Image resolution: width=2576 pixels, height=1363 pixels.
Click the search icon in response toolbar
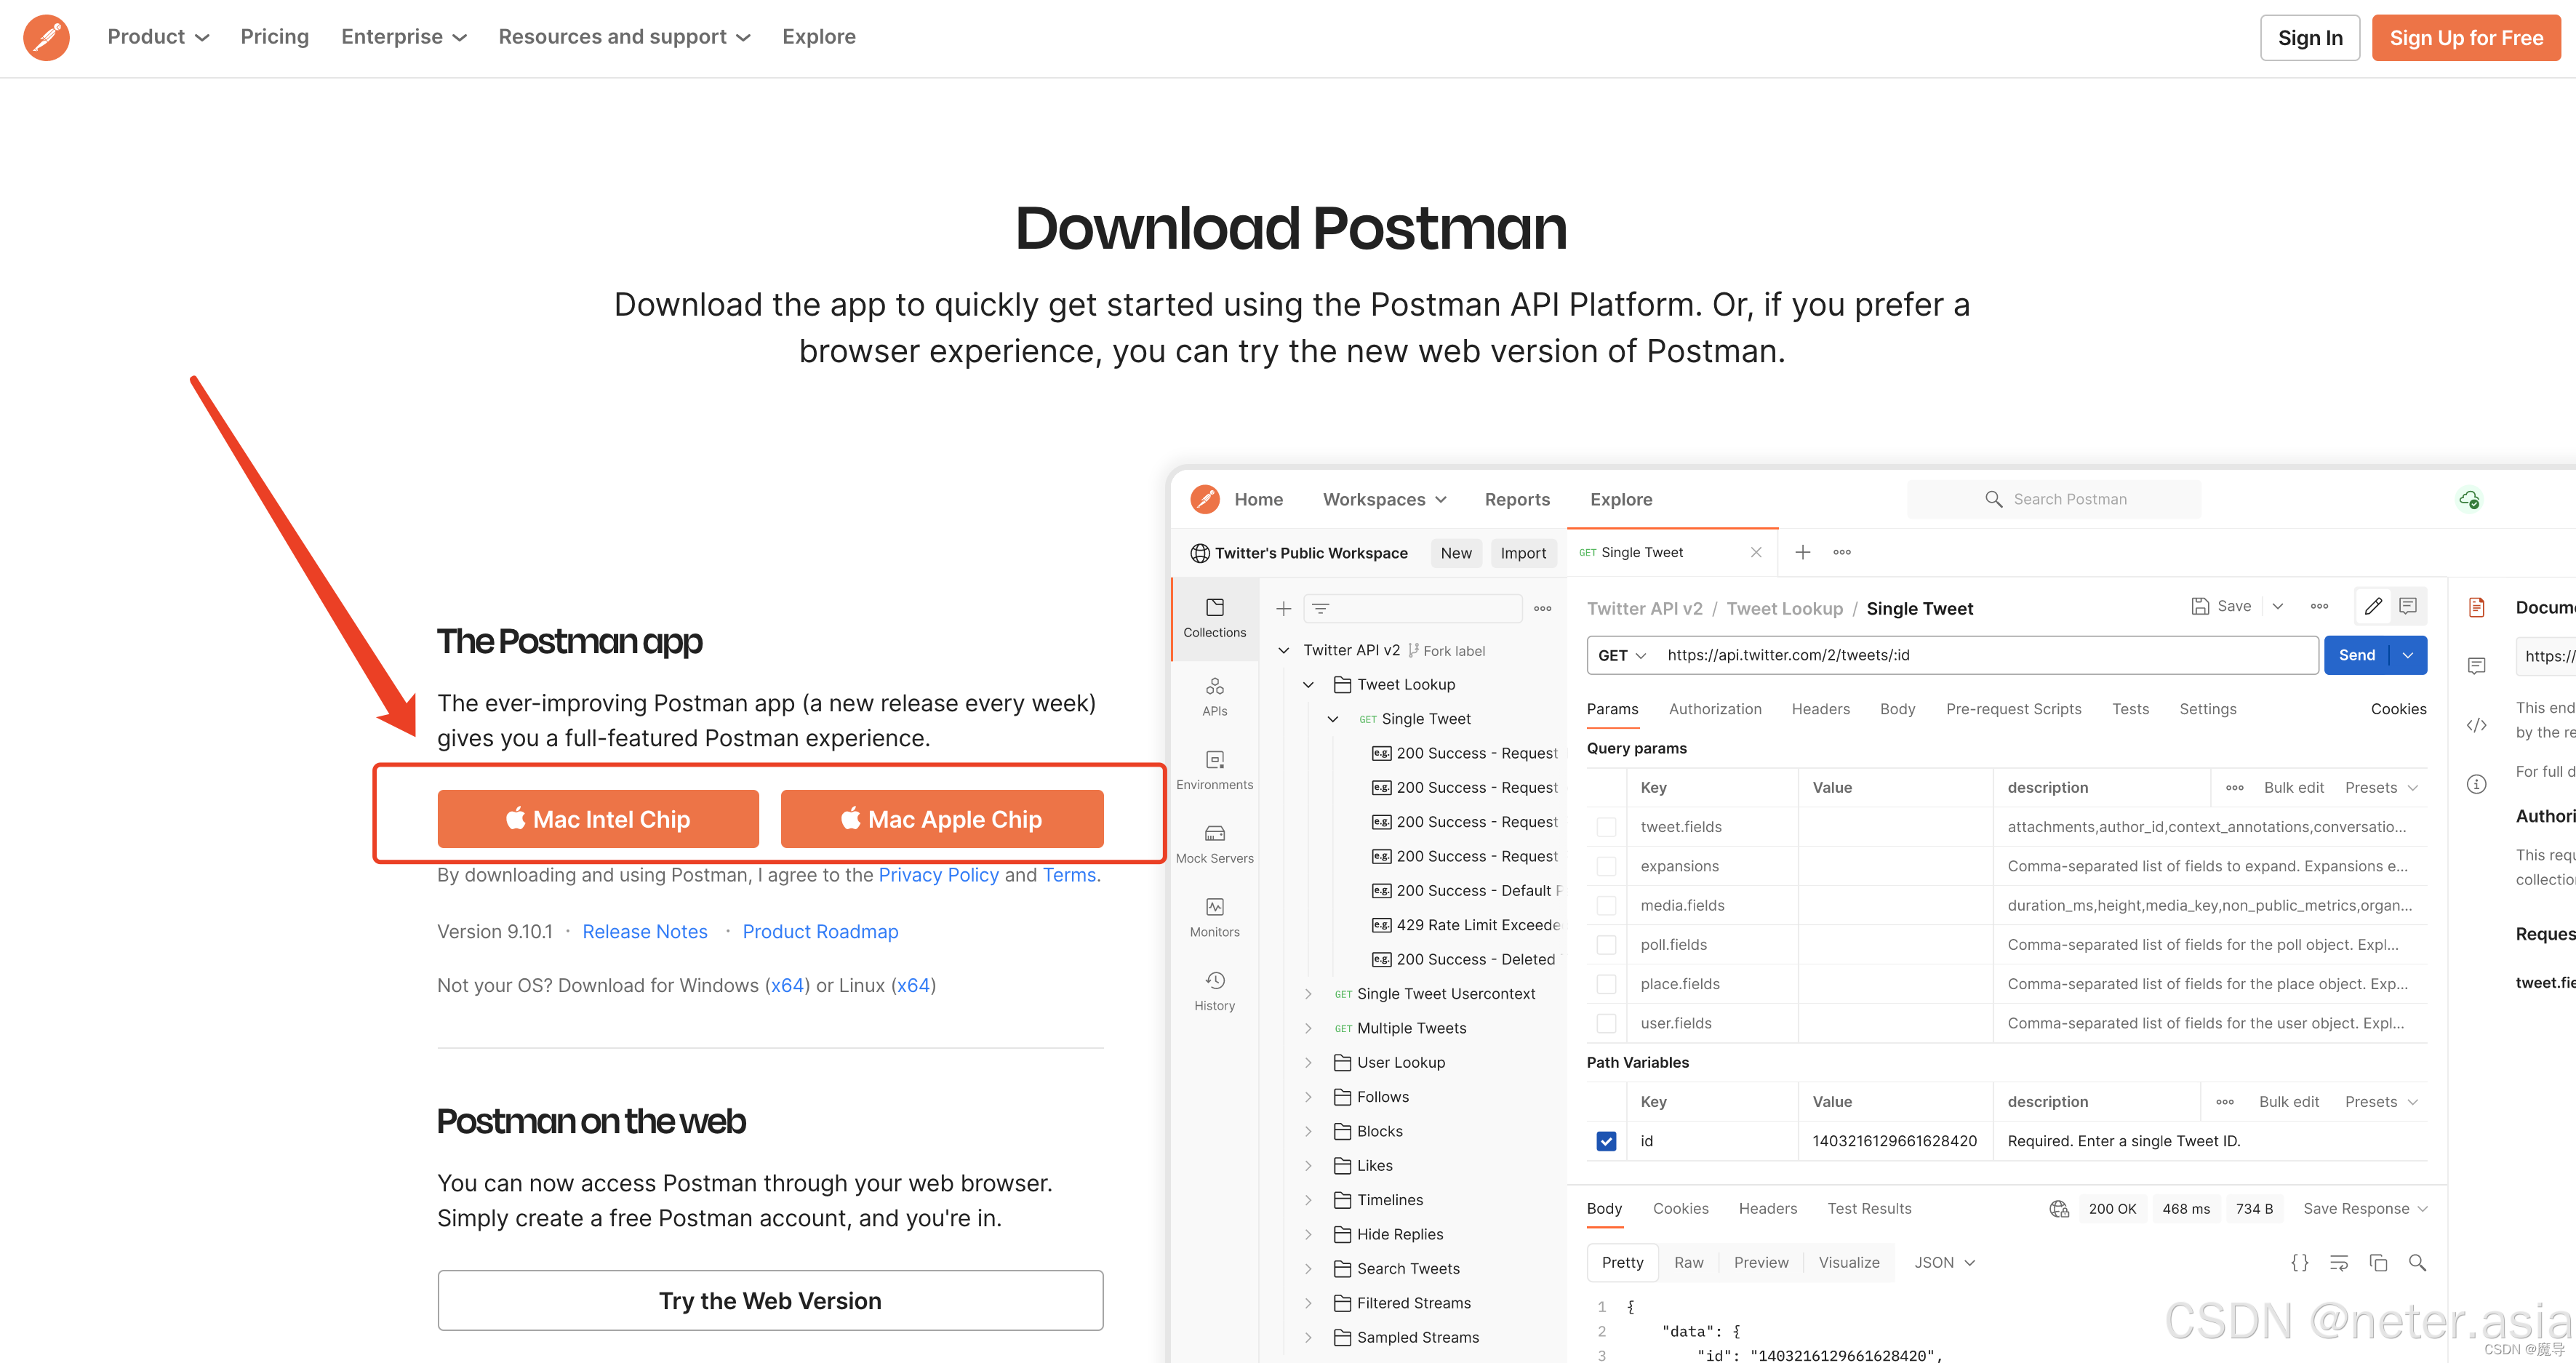(x=2417, y=1262)
